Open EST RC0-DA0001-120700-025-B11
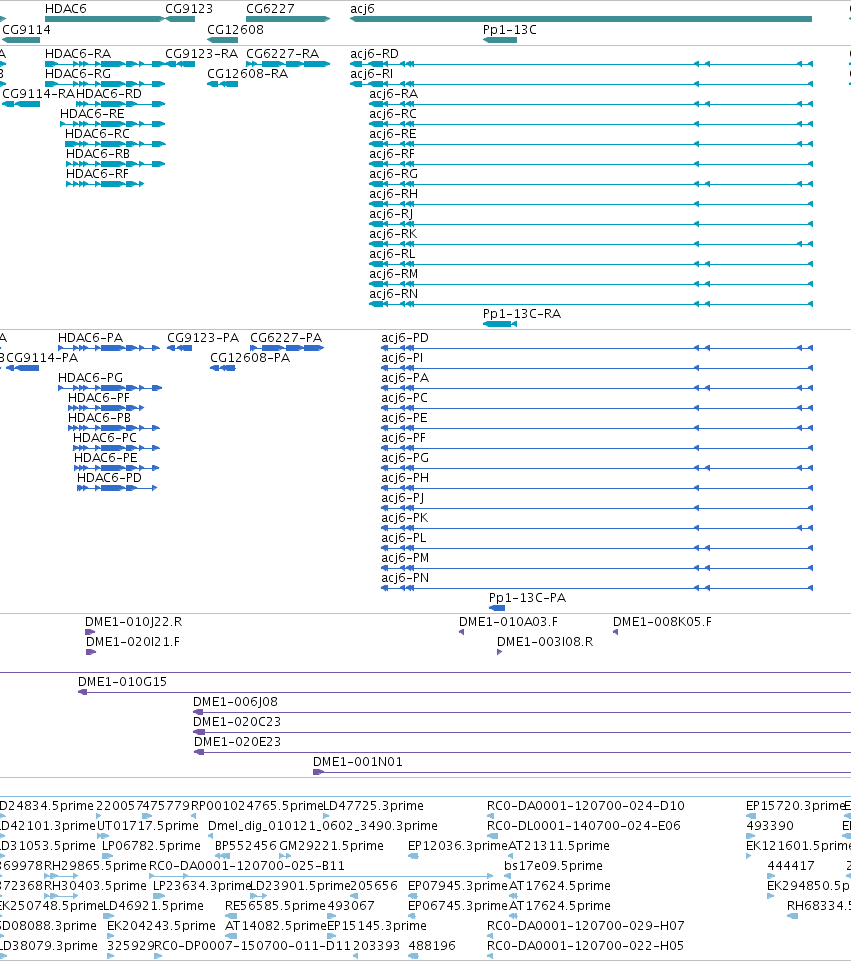Viewport: 851px width, 961px height. pos(247,866)
